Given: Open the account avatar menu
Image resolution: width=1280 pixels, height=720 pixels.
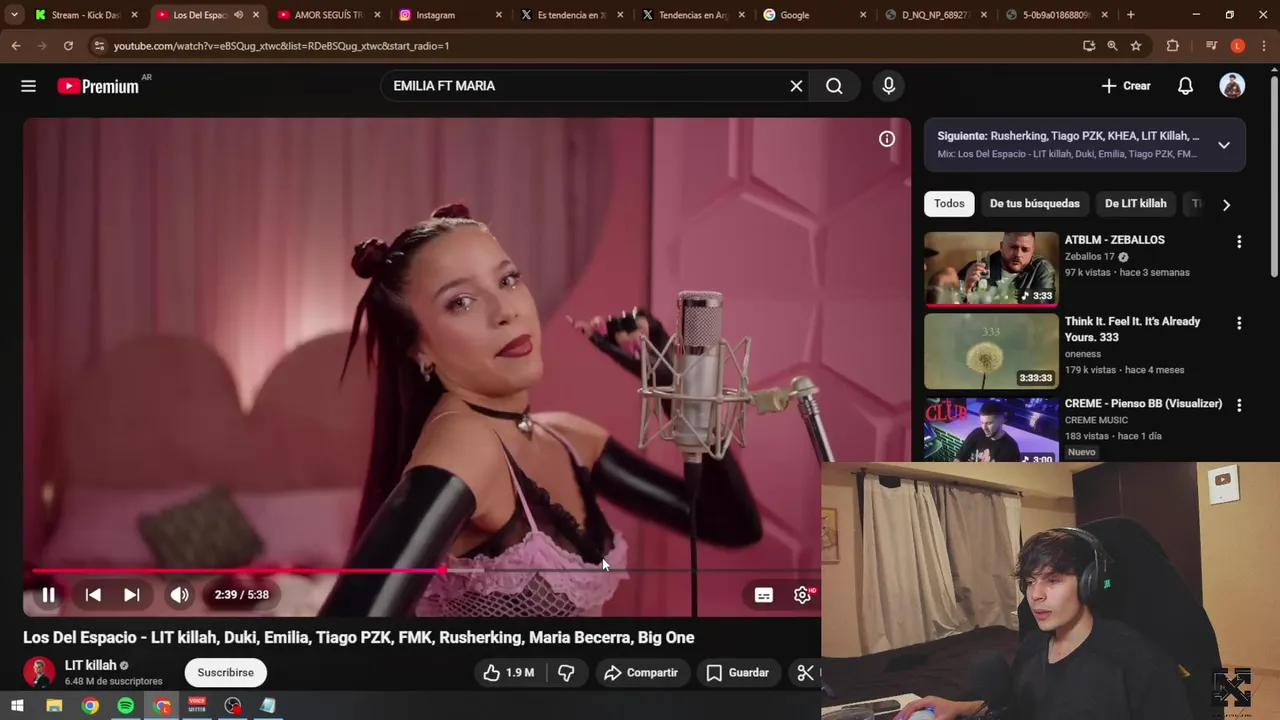Looking at the screenshot, I should click(x=1232, y=86).
